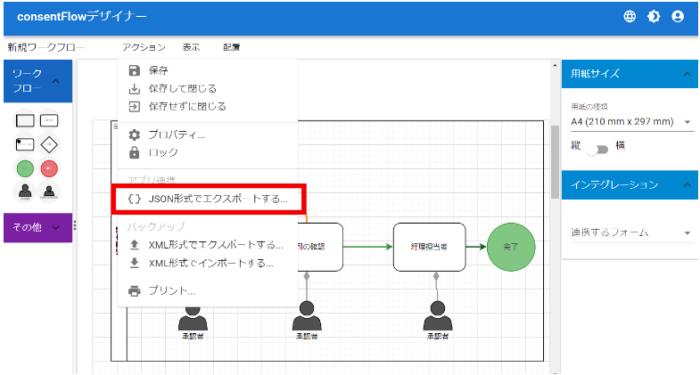Choose XML形式でエクスポートする... entry

(207, 245)
